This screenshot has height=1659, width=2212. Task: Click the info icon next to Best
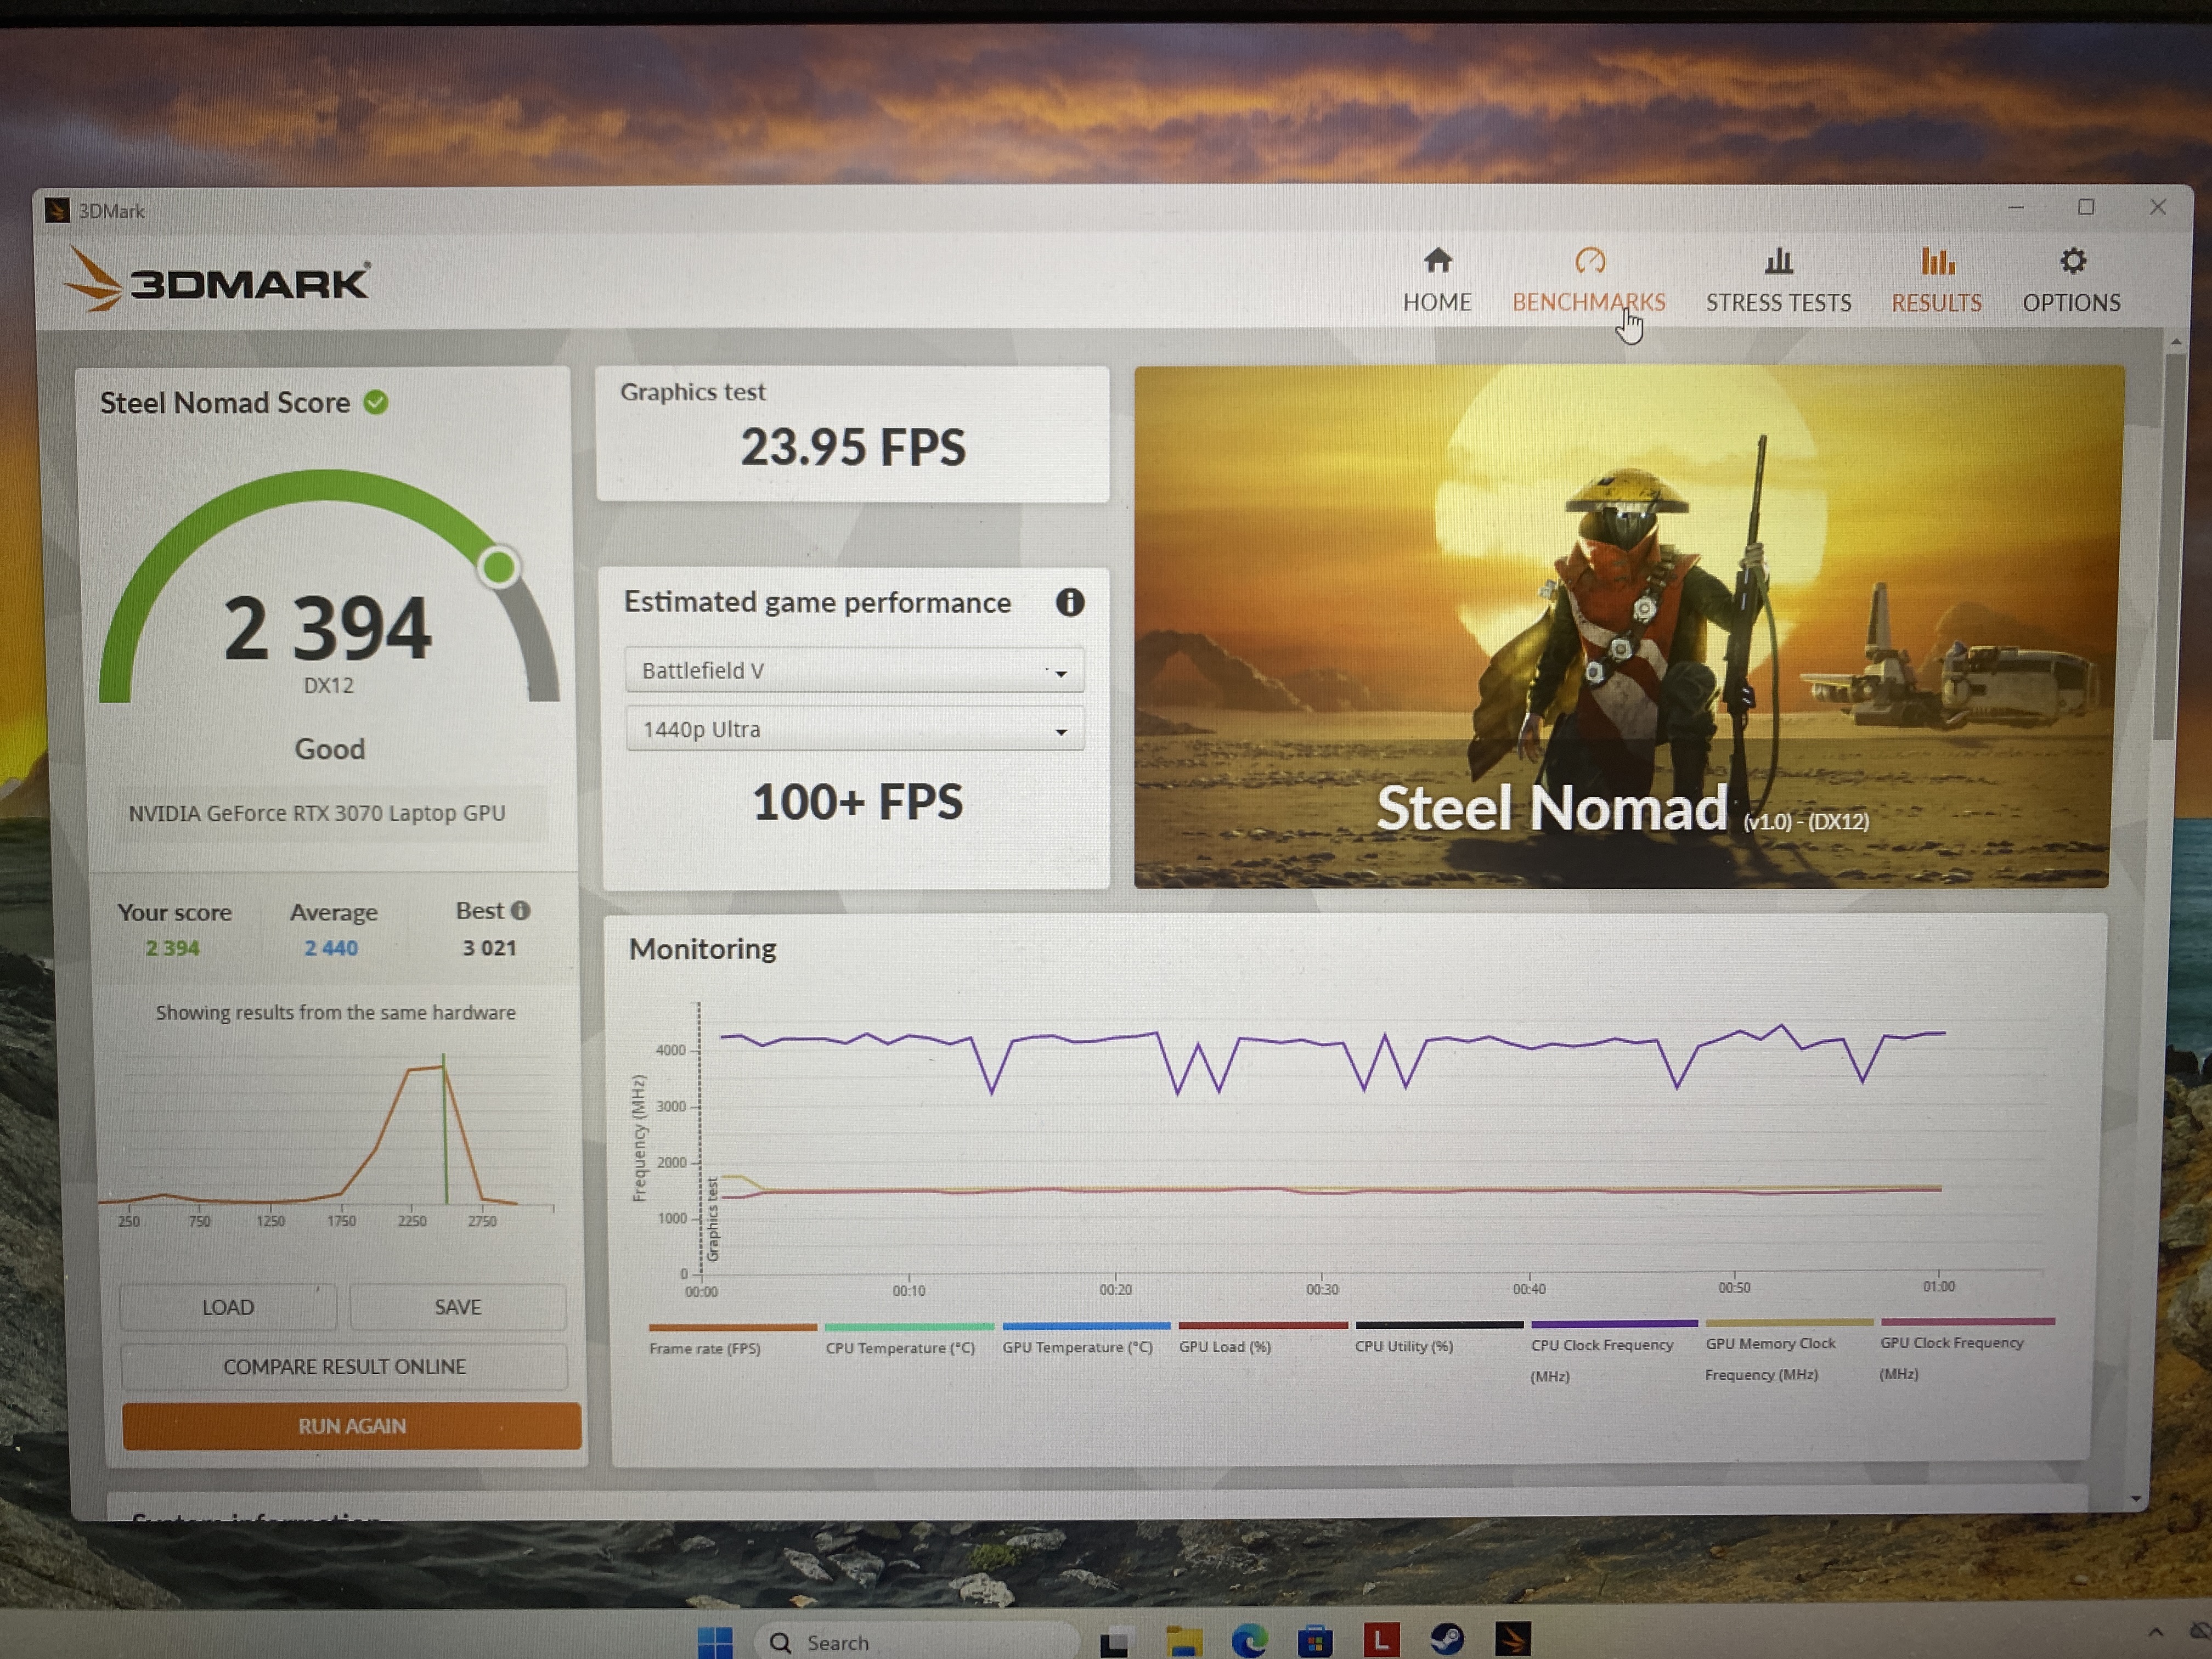pyautogui.click(x=520, y=910)
